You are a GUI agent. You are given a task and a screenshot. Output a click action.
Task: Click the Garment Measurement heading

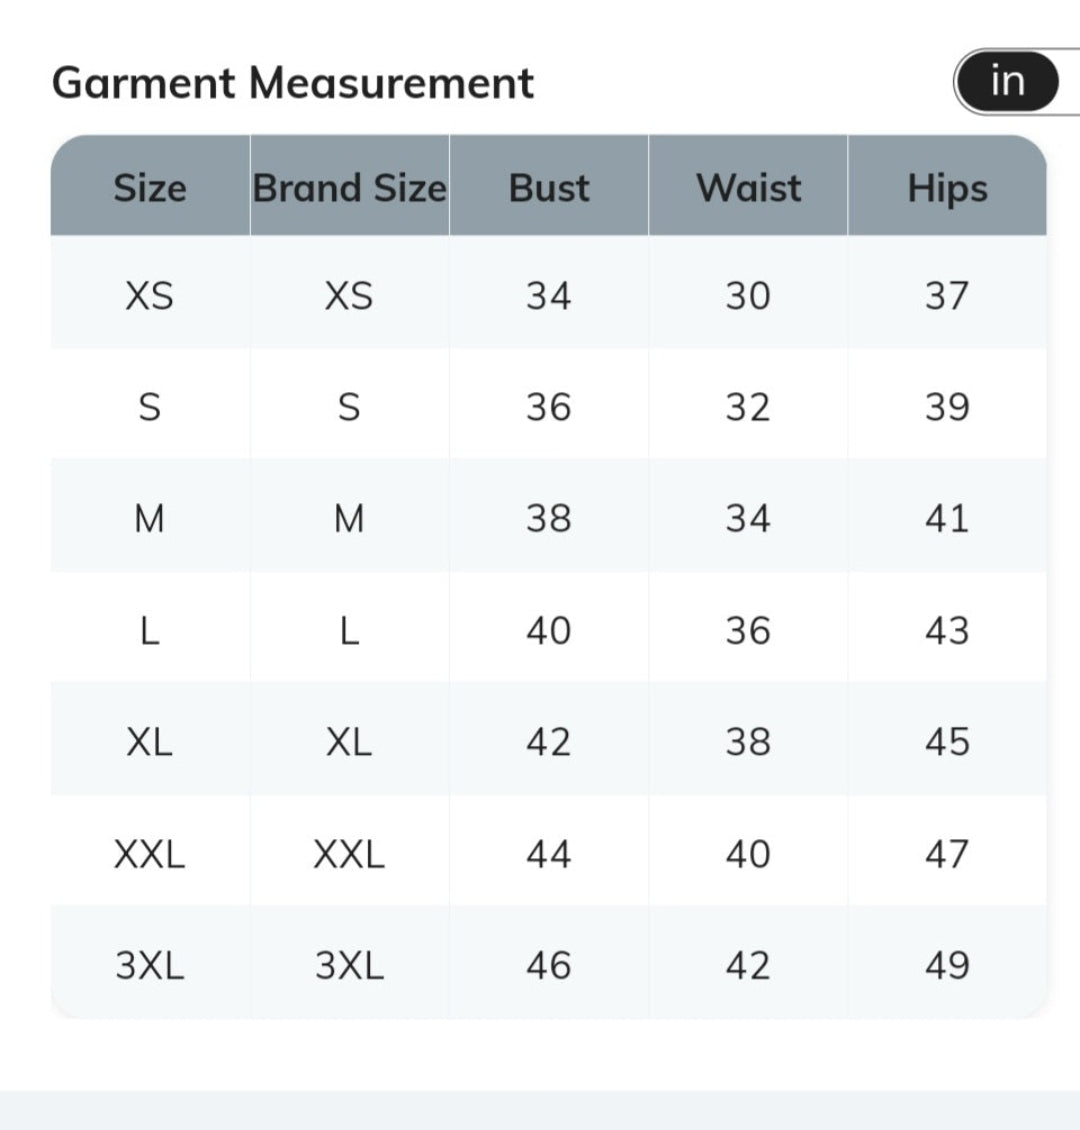[x=292, y=83]
